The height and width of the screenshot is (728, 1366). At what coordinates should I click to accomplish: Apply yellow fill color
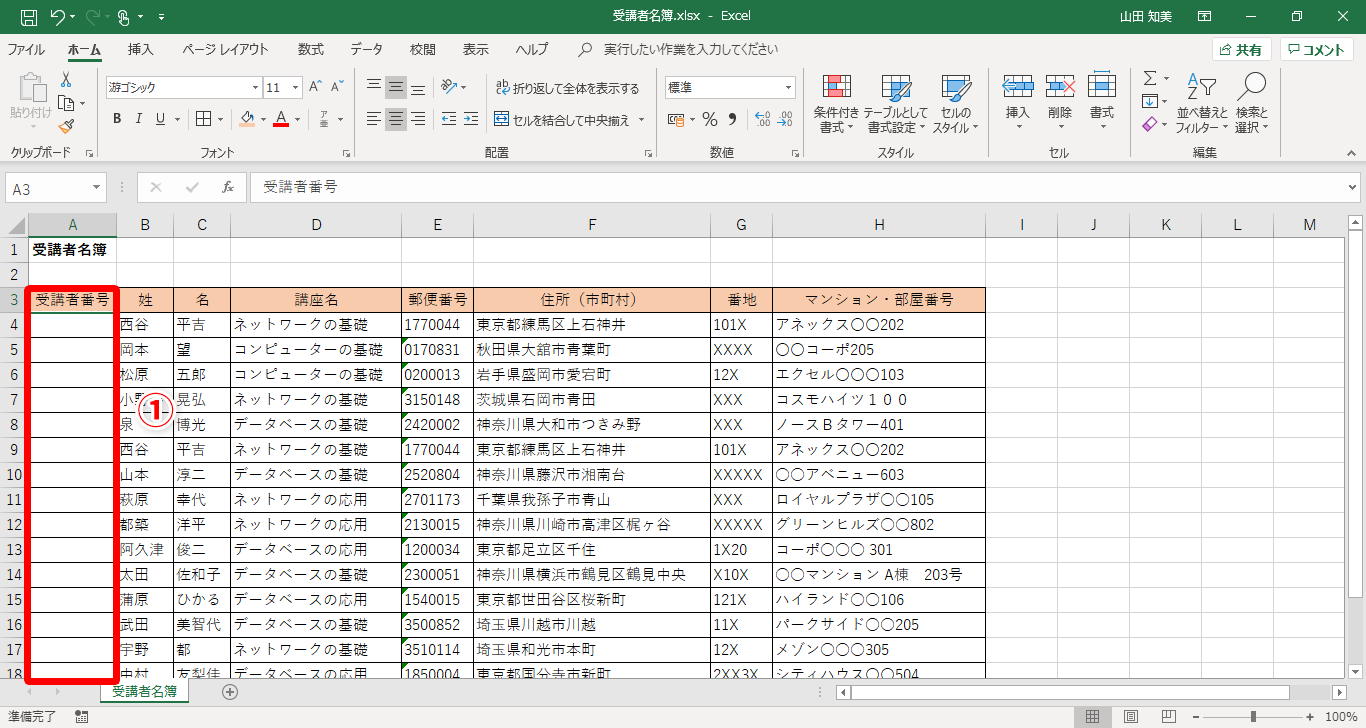[248, 119]
